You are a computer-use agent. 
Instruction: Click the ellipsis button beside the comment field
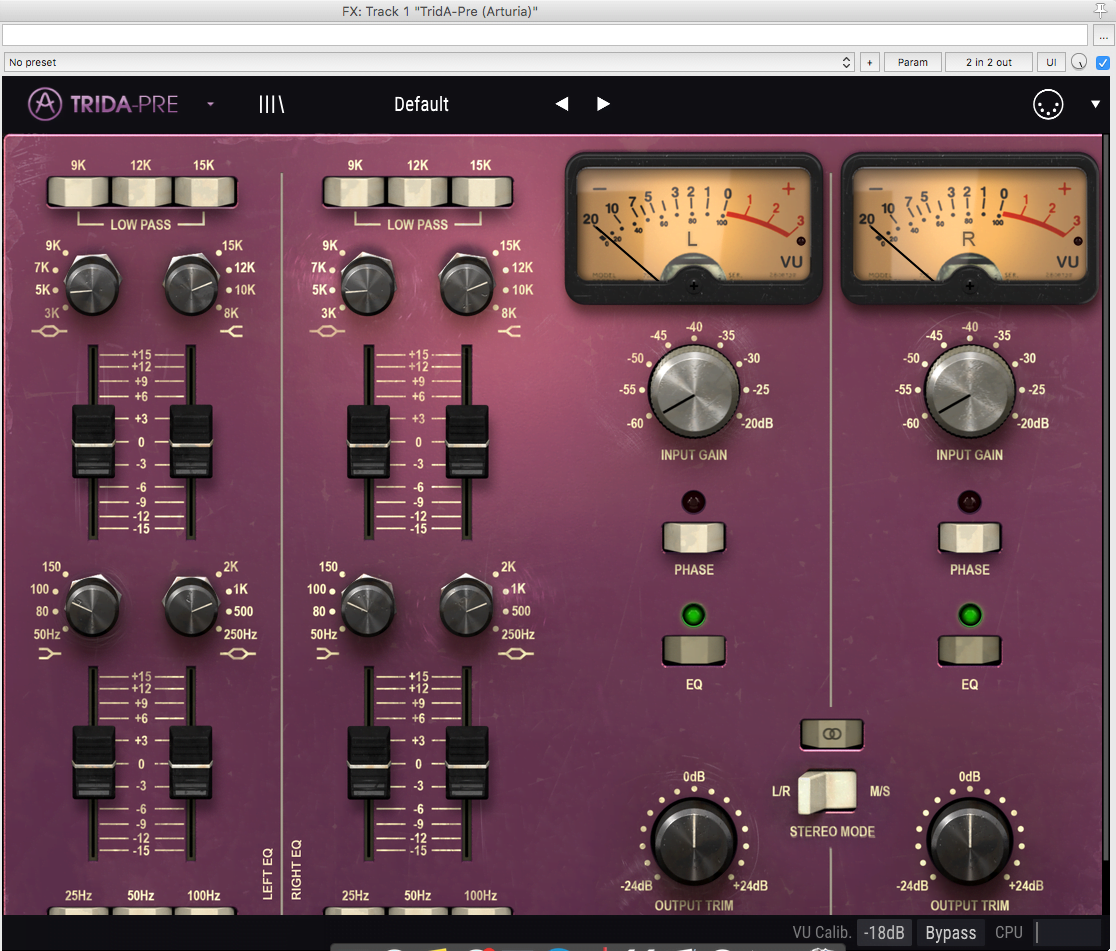tap(1102, 35)
